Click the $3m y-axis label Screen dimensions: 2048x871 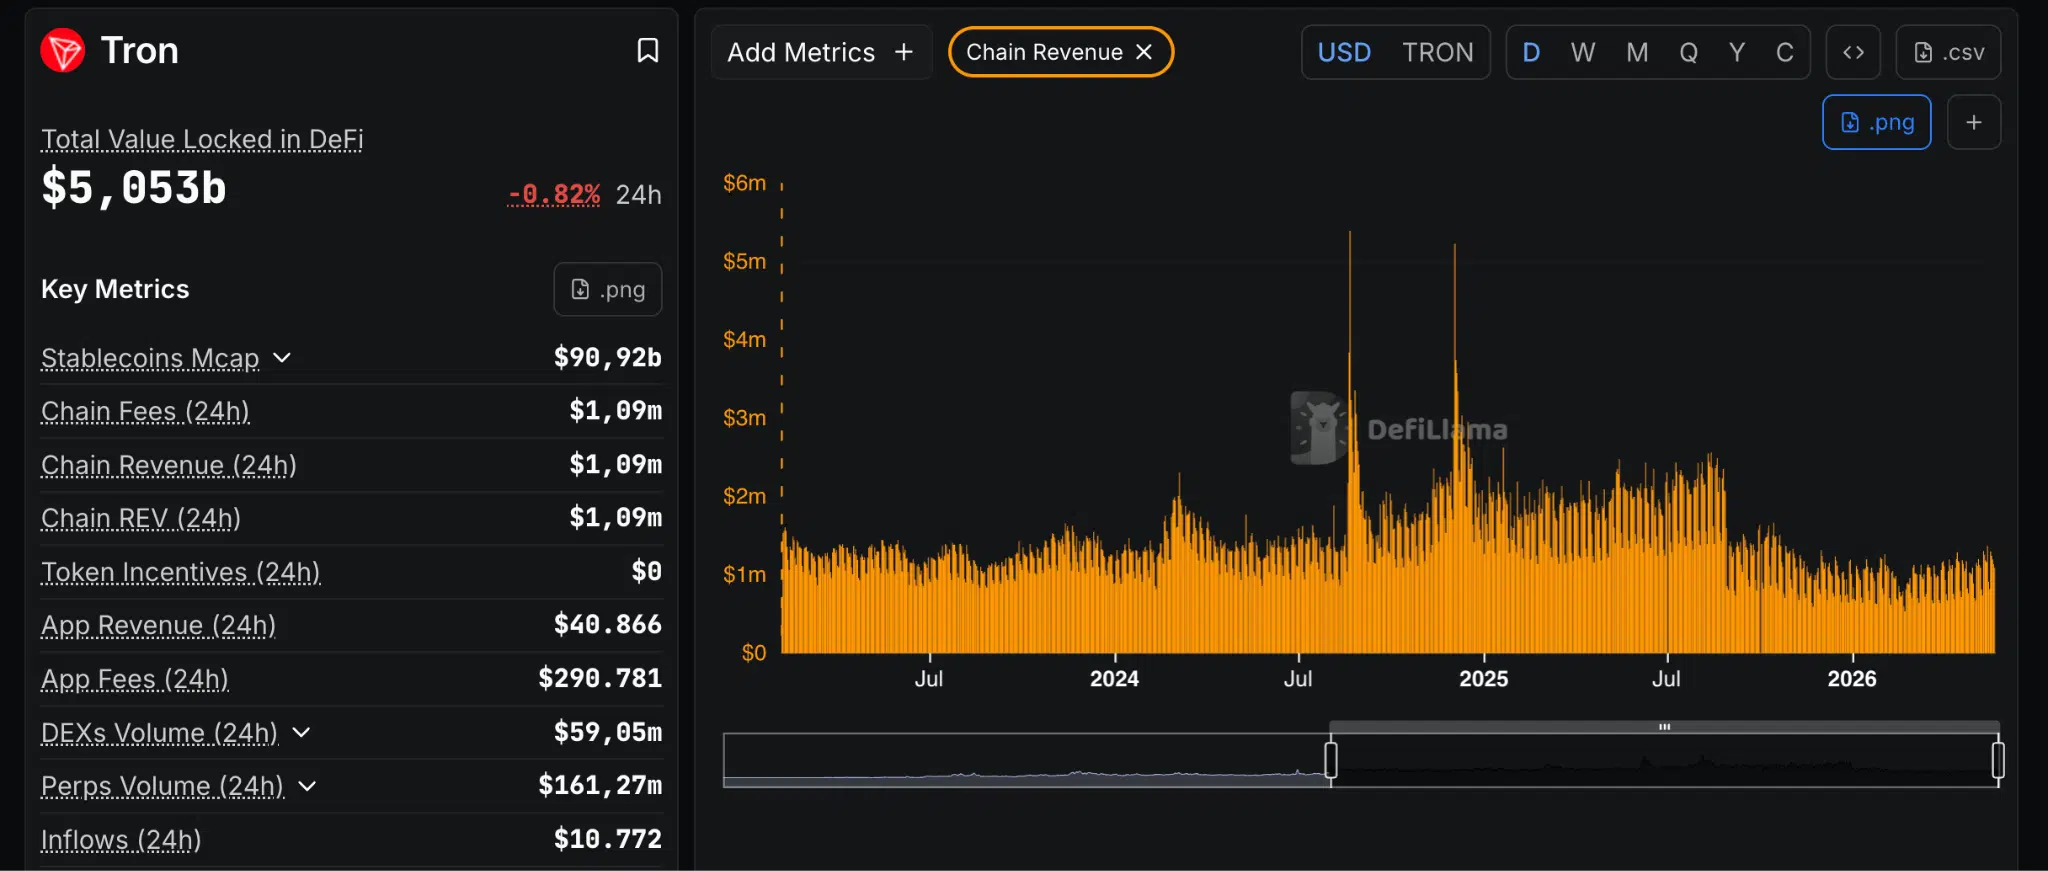(x=745, y=418)
